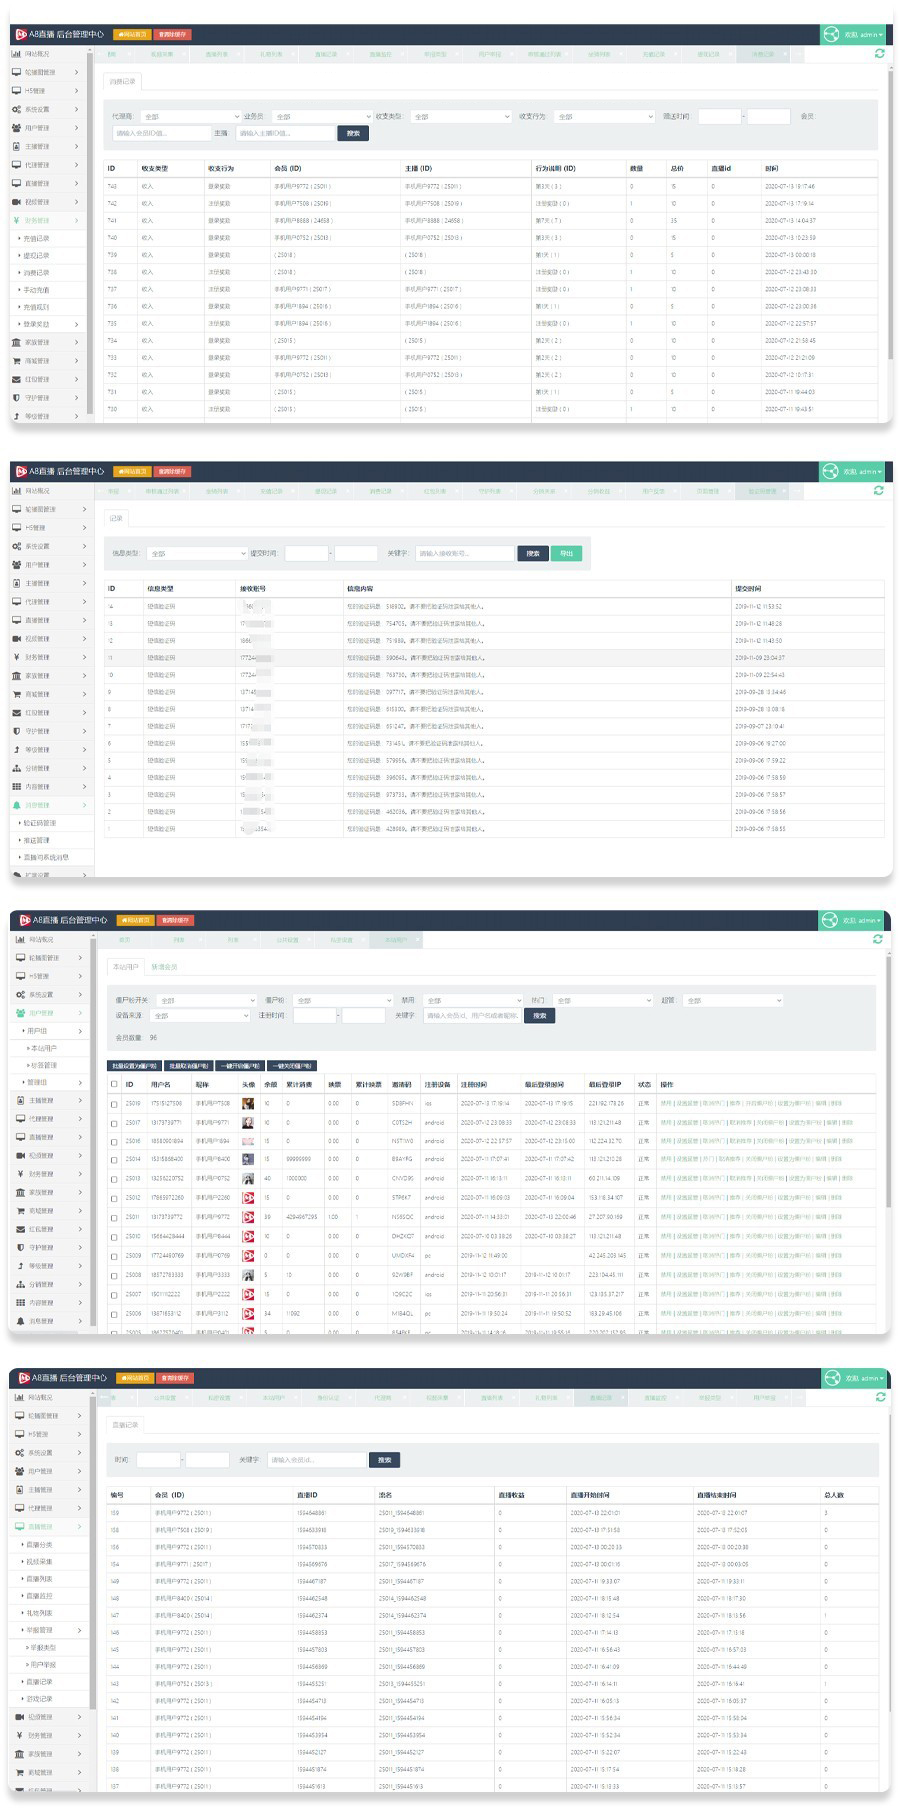The image size is (900, 1811).
Task: Click 内容管理 grid icon on 验证码 records page
Action: 16,786
